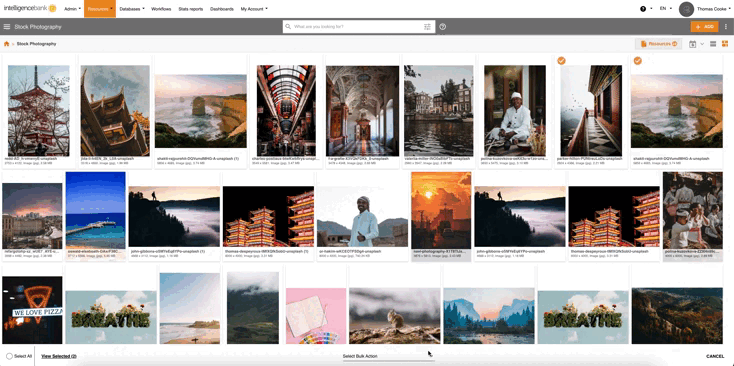734x366 pixels.
Task: Uncheck the last coastal cliffs image
Action: point(637,60)
